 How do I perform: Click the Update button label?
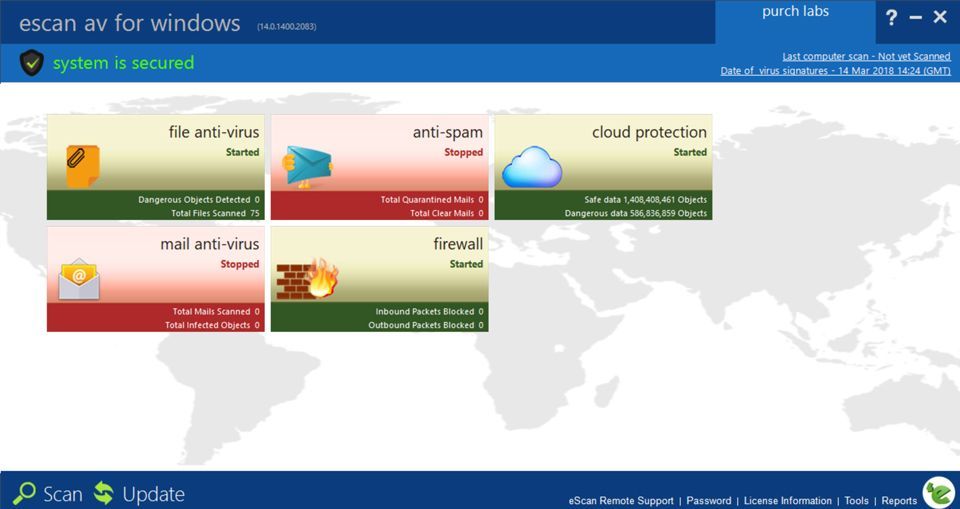point(153,494)
